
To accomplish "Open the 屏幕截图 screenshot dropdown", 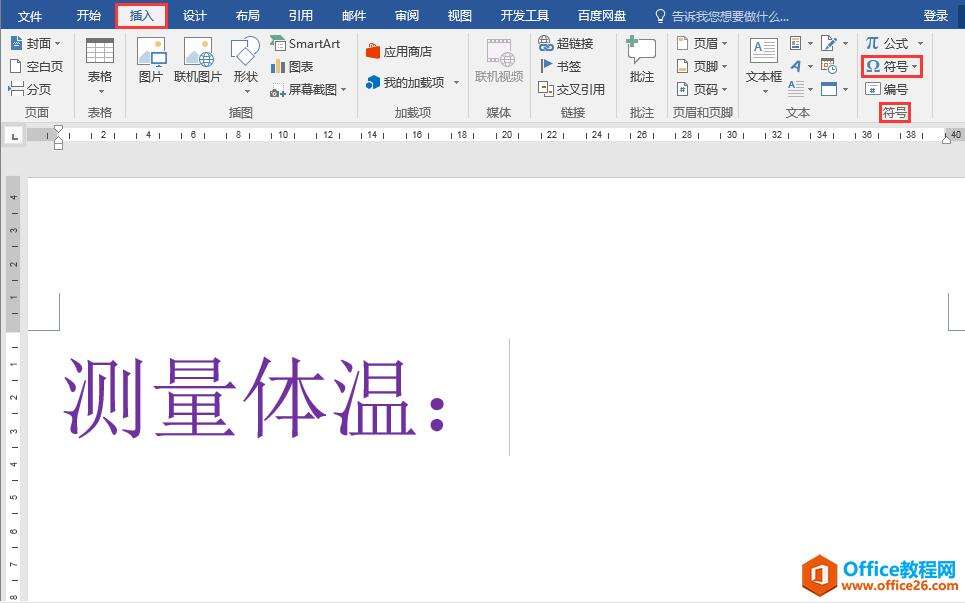I will (x=308, y=89).
